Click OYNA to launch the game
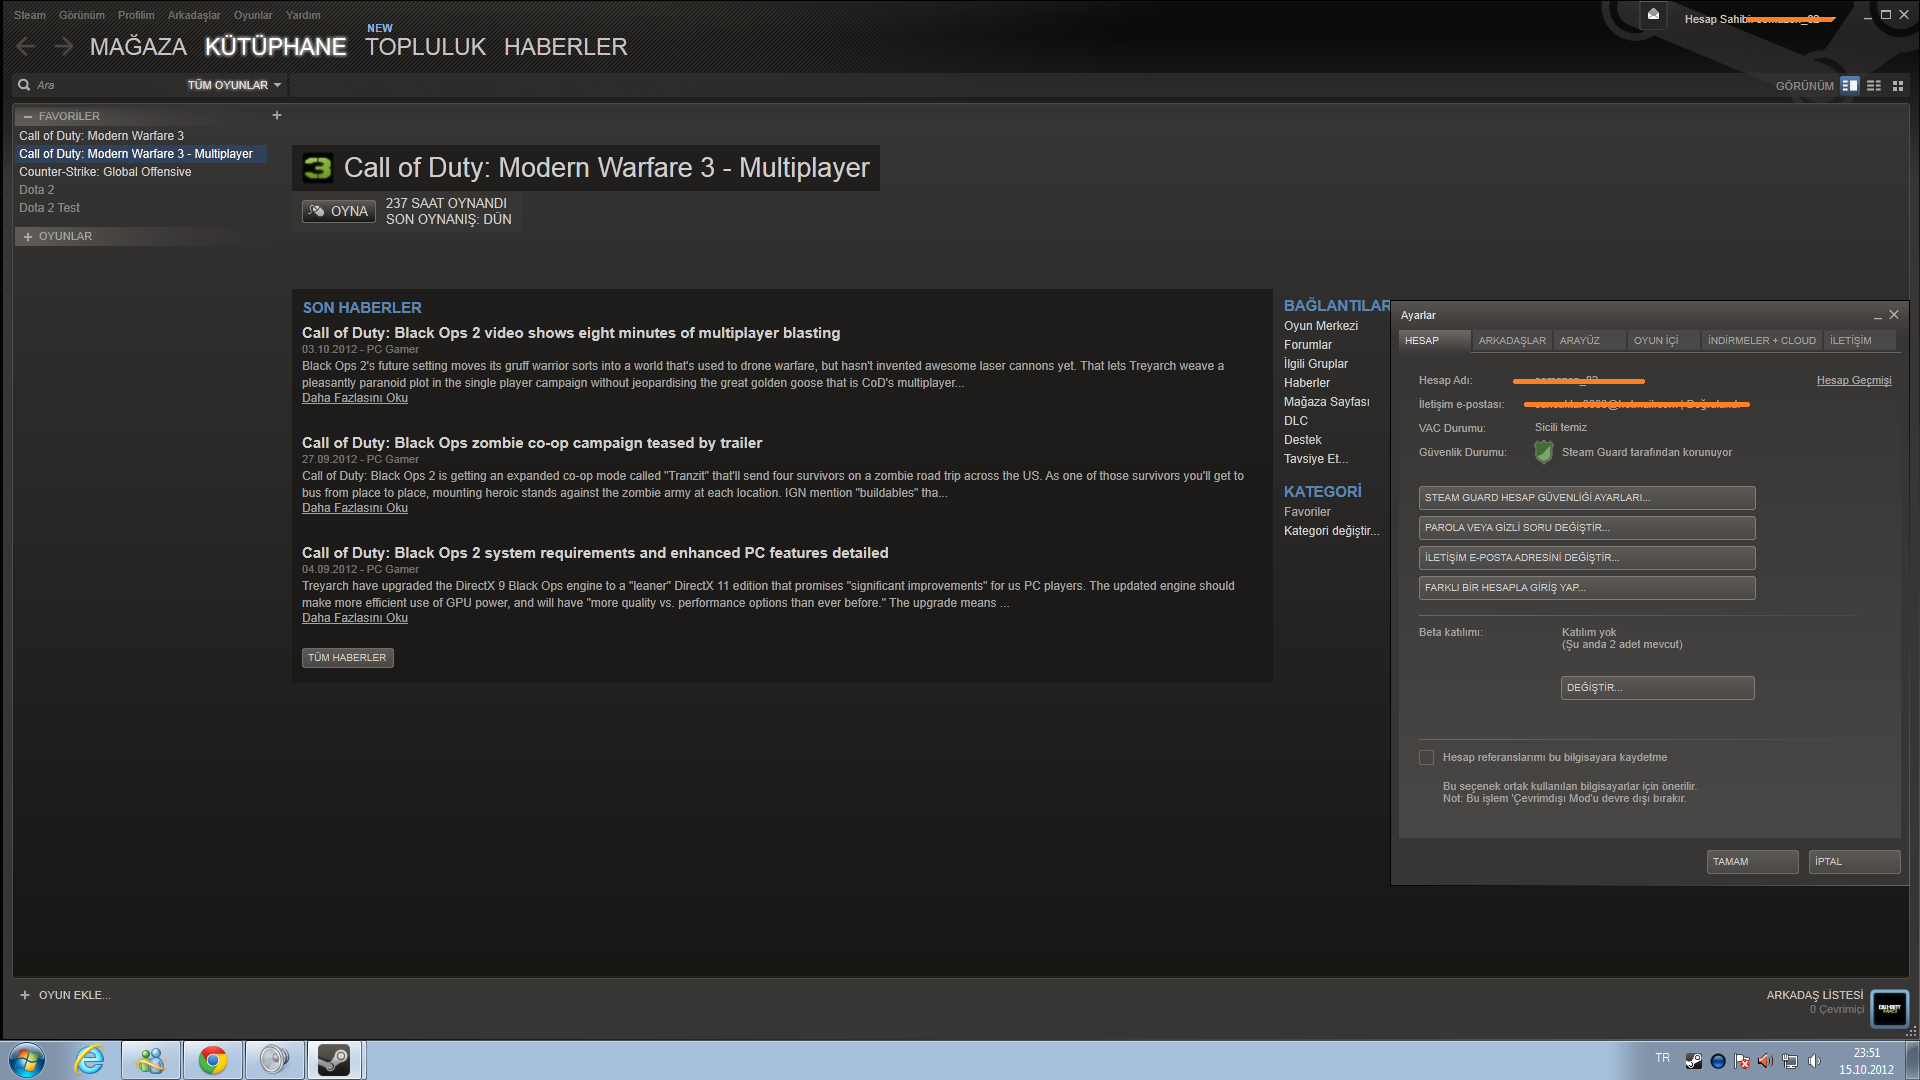 click(339, 211)
